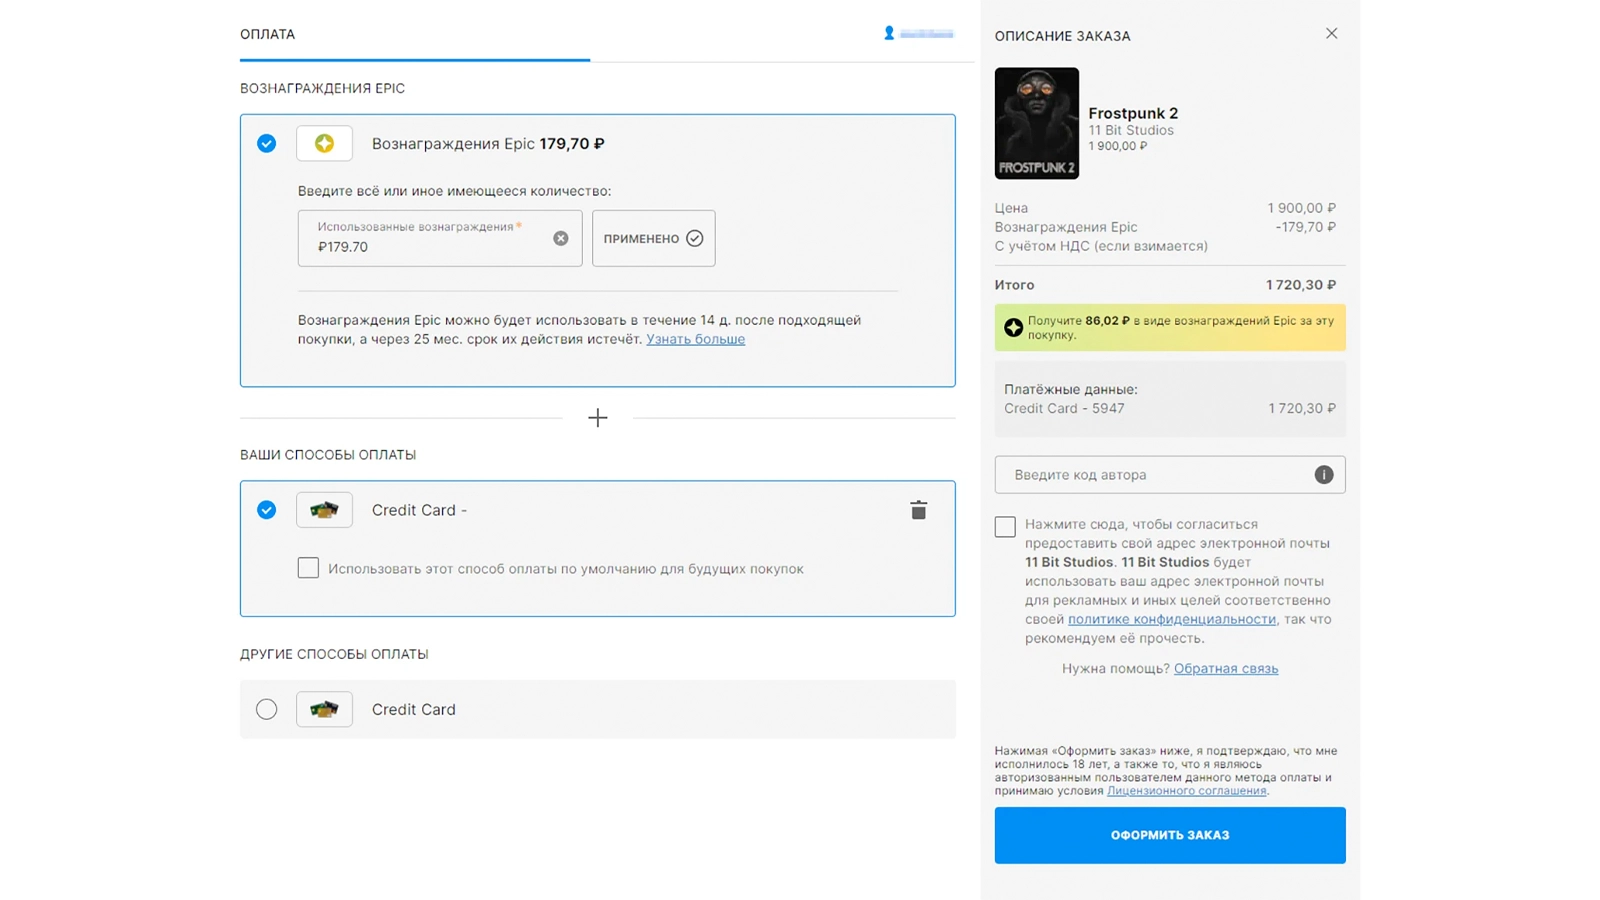Clear the used rewards amount field
1600x900 pixels.
(560, 238)
